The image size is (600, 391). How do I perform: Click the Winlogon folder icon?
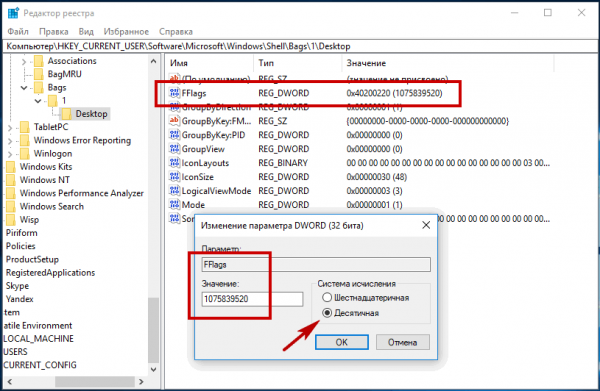[25, 153]
